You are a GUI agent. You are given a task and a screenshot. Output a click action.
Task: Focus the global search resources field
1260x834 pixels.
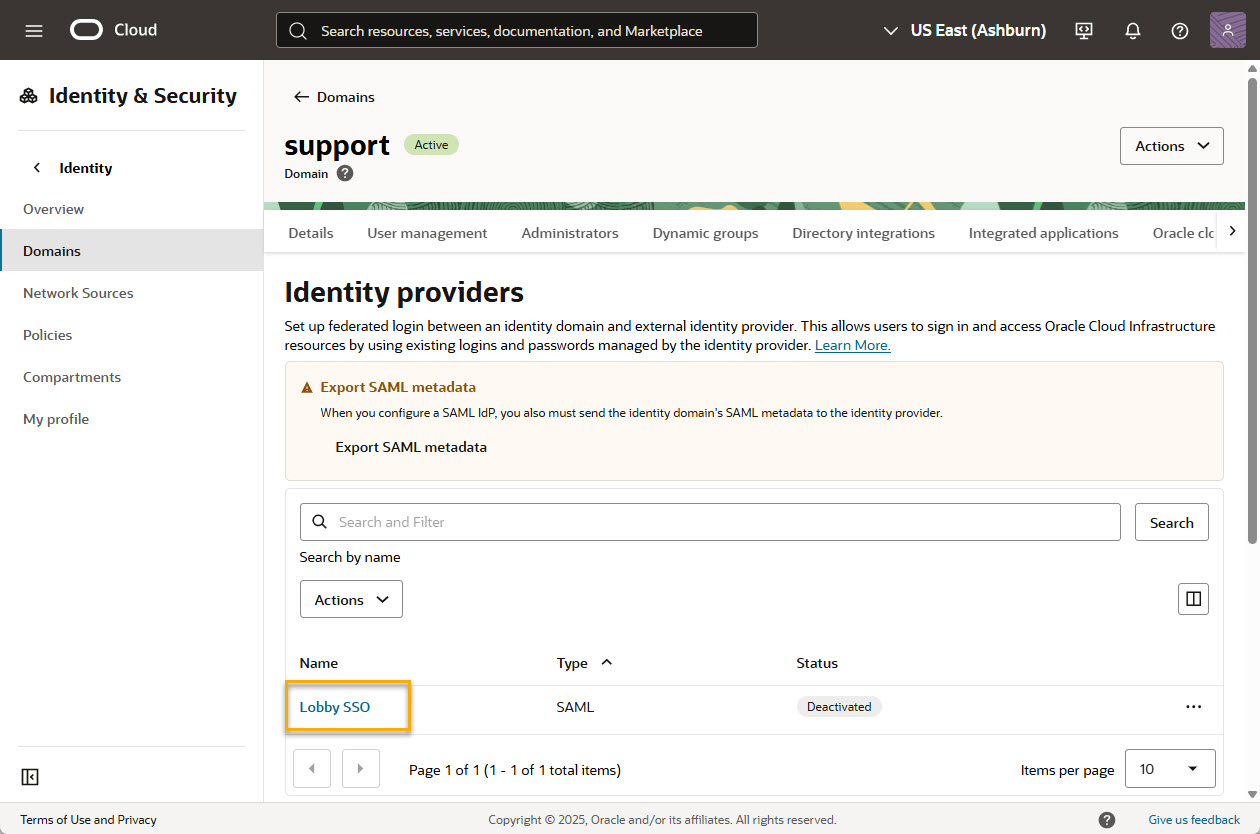click(x=517, y=30)
